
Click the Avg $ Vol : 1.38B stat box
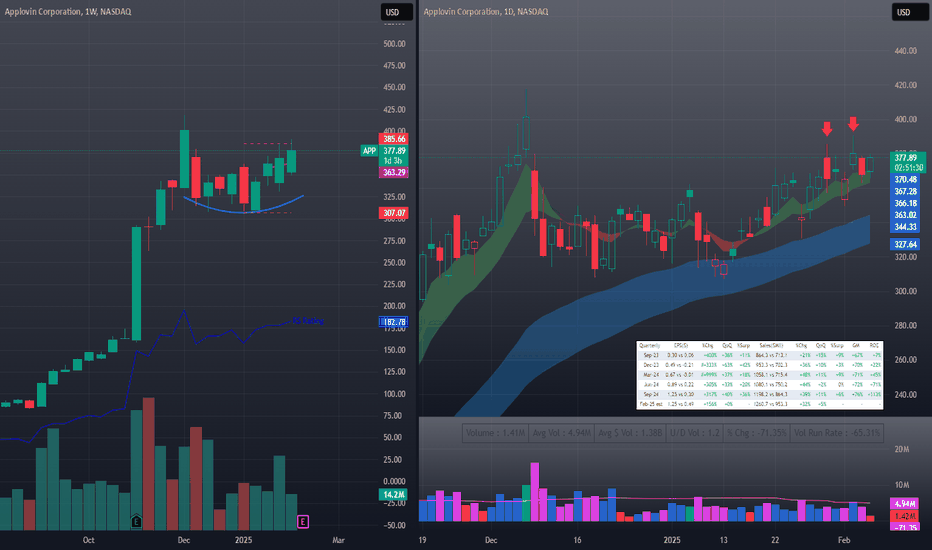630,433
